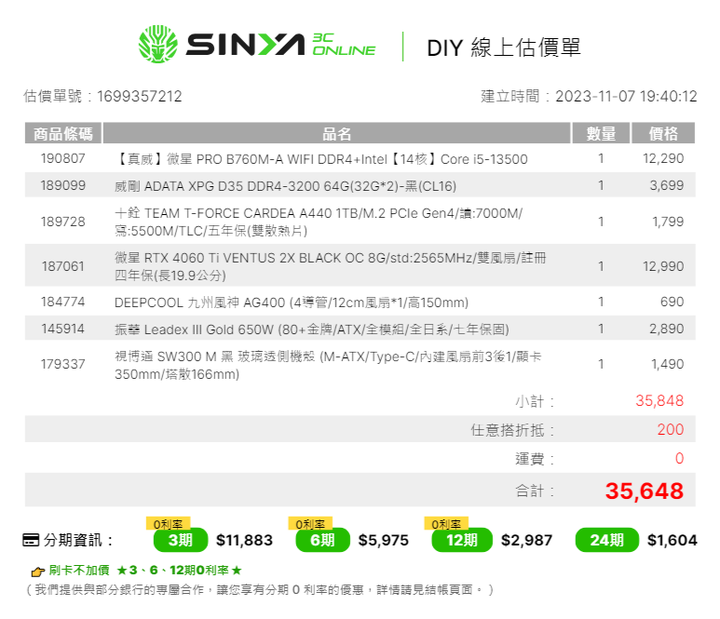Viewport: 720px width, 619px height.
Task: Select the 12期 installment badge
Action: (462, 540)
